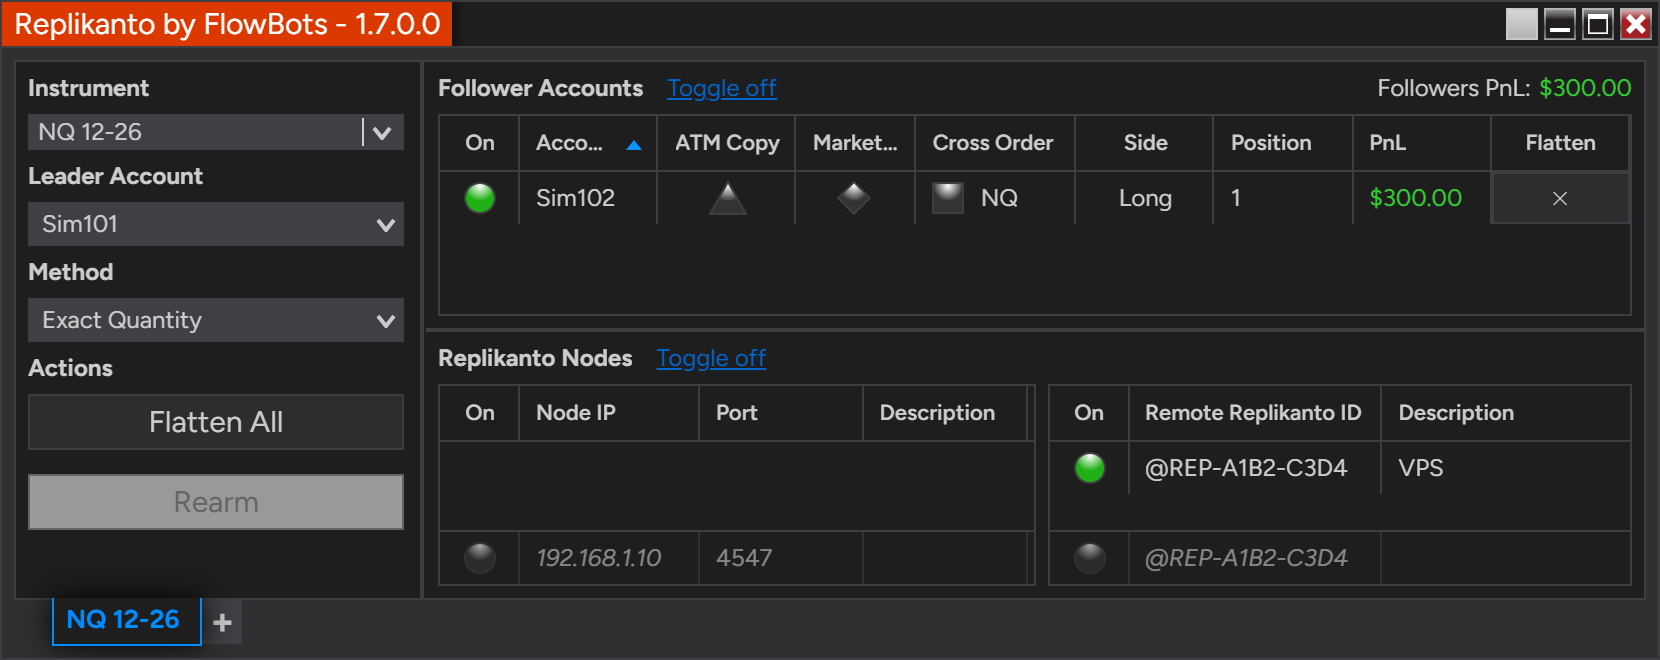The width and height of the screenshot is (1660, 660).
Task: Click the Flatten All button
Action: (x=216, y=422)
